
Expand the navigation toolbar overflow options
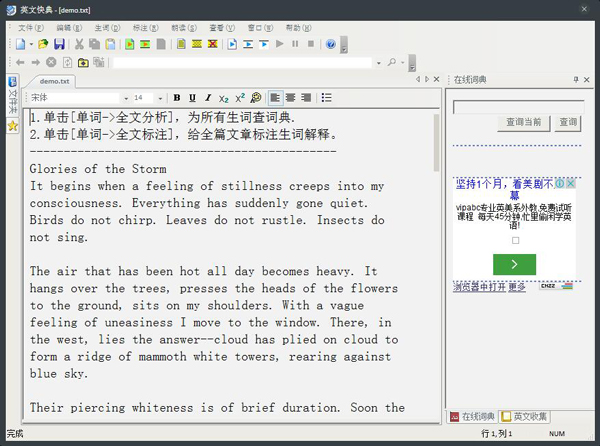pyautogui.click(x=412, y=63)
